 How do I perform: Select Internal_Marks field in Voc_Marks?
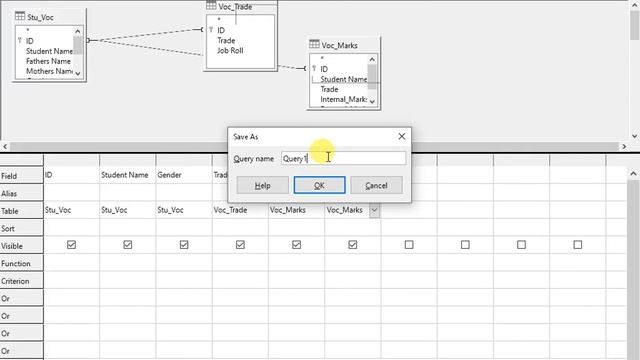click(344, 99)
